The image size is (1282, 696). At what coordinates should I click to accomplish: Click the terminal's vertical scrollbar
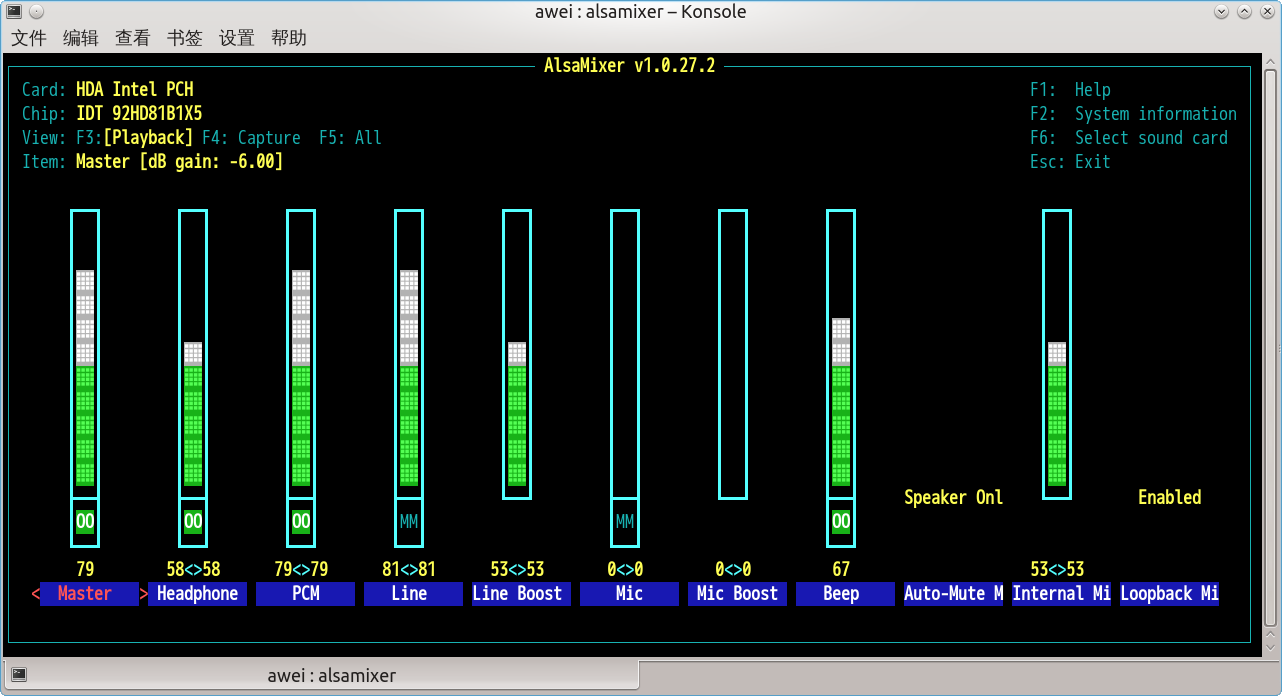click(1271, 350)
